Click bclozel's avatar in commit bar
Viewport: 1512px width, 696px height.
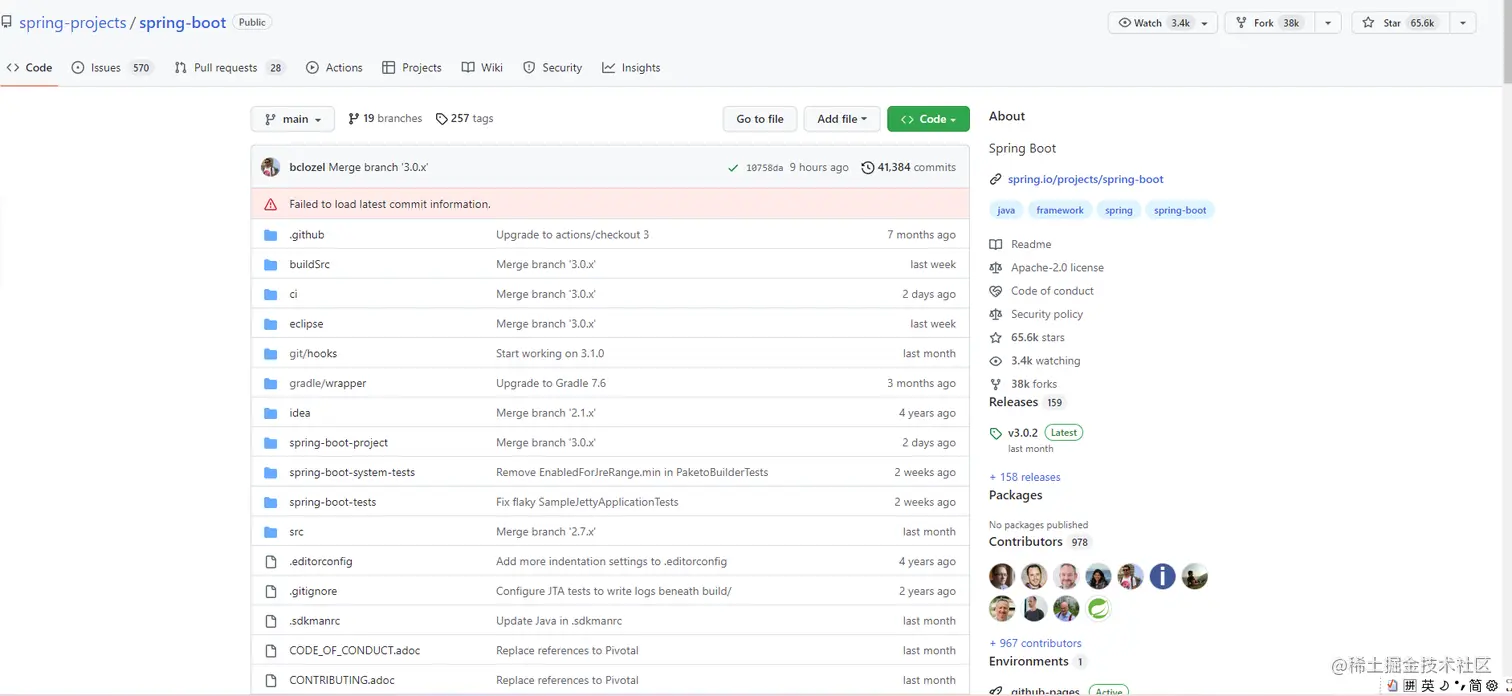(270, 167)
